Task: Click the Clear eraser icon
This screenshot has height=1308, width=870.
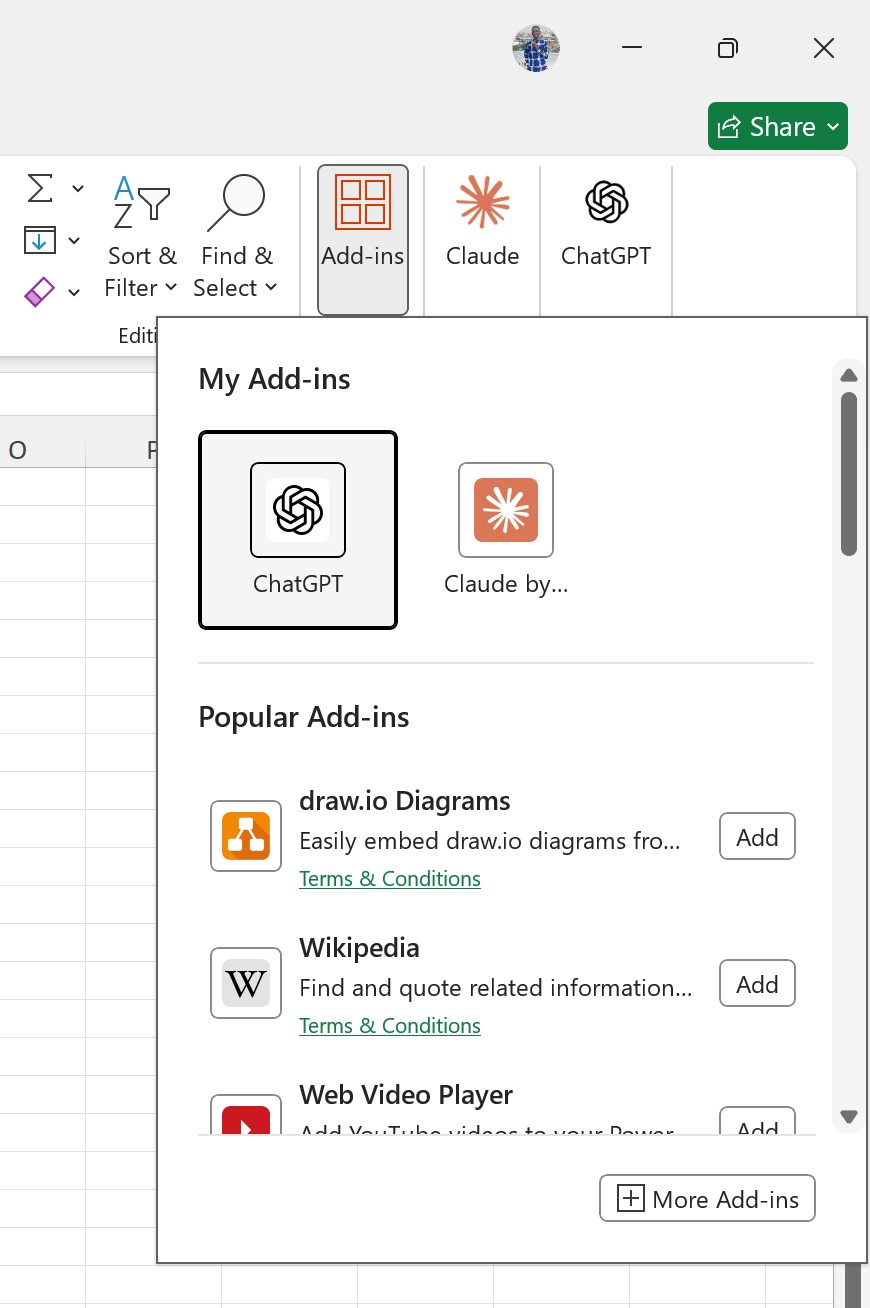Action: click(39, 292)
